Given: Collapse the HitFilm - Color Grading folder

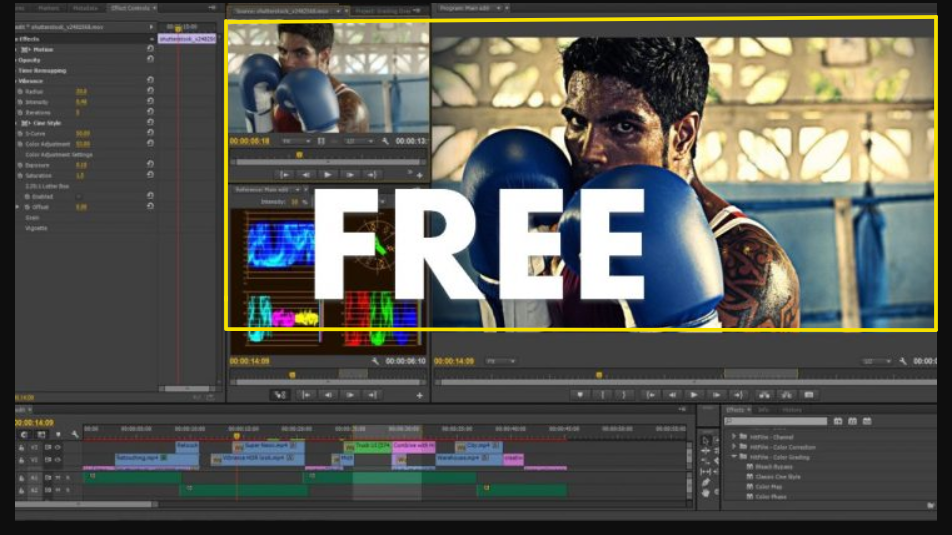Looking at the screenshot, I should (733, 457).
